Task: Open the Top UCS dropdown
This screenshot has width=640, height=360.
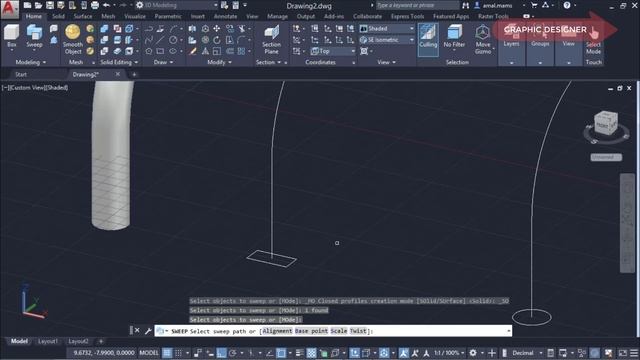Action: [x=333, y=51]
